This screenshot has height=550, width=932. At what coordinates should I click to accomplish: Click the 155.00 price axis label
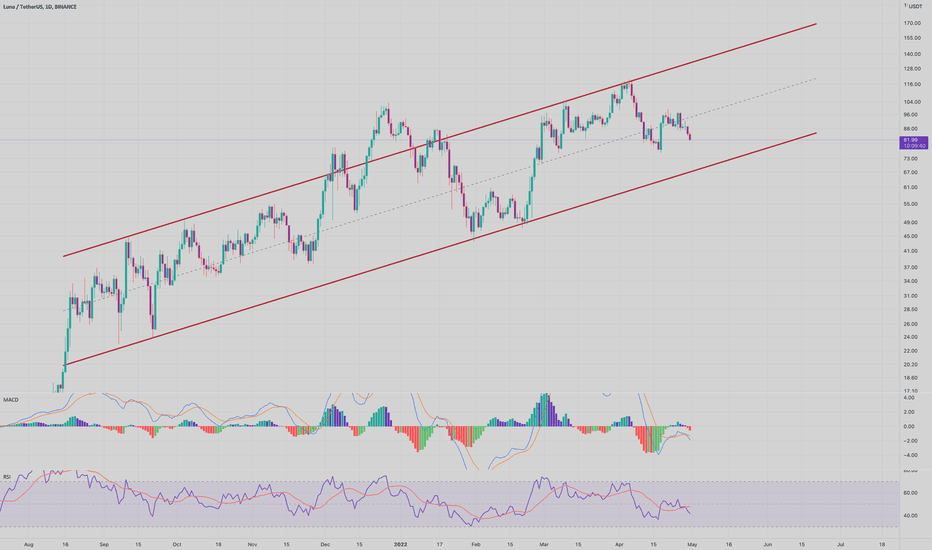point(912,38)
